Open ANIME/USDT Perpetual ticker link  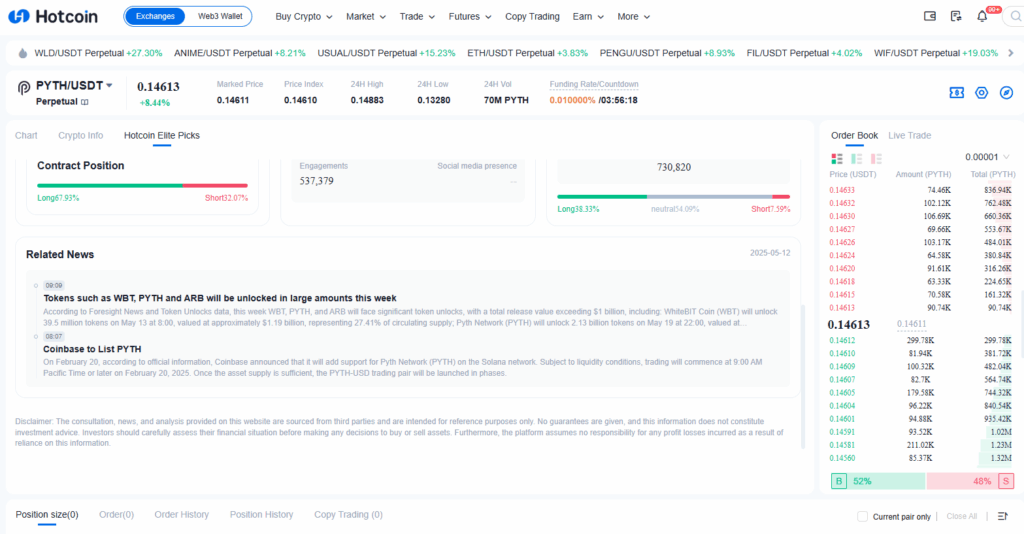click(240, 53)
